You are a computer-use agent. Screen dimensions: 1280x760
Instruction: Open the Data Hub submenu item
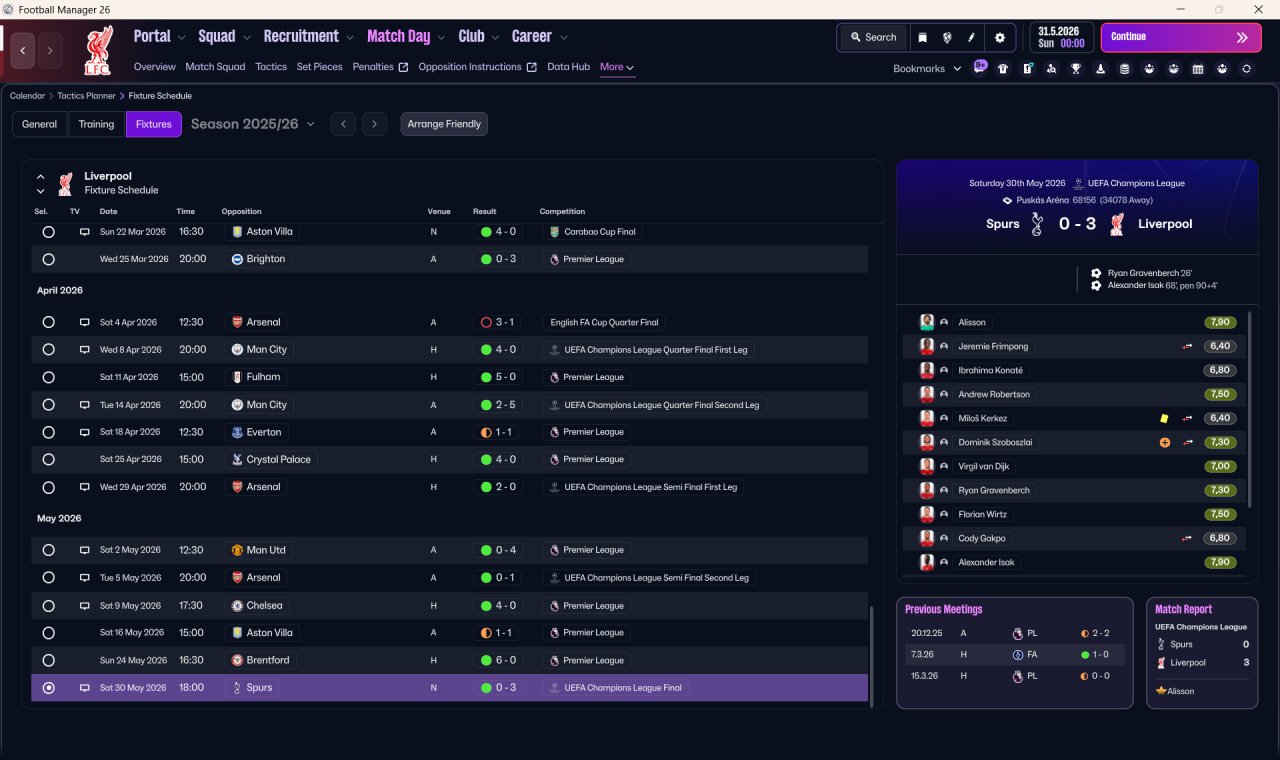click(568, 67)
